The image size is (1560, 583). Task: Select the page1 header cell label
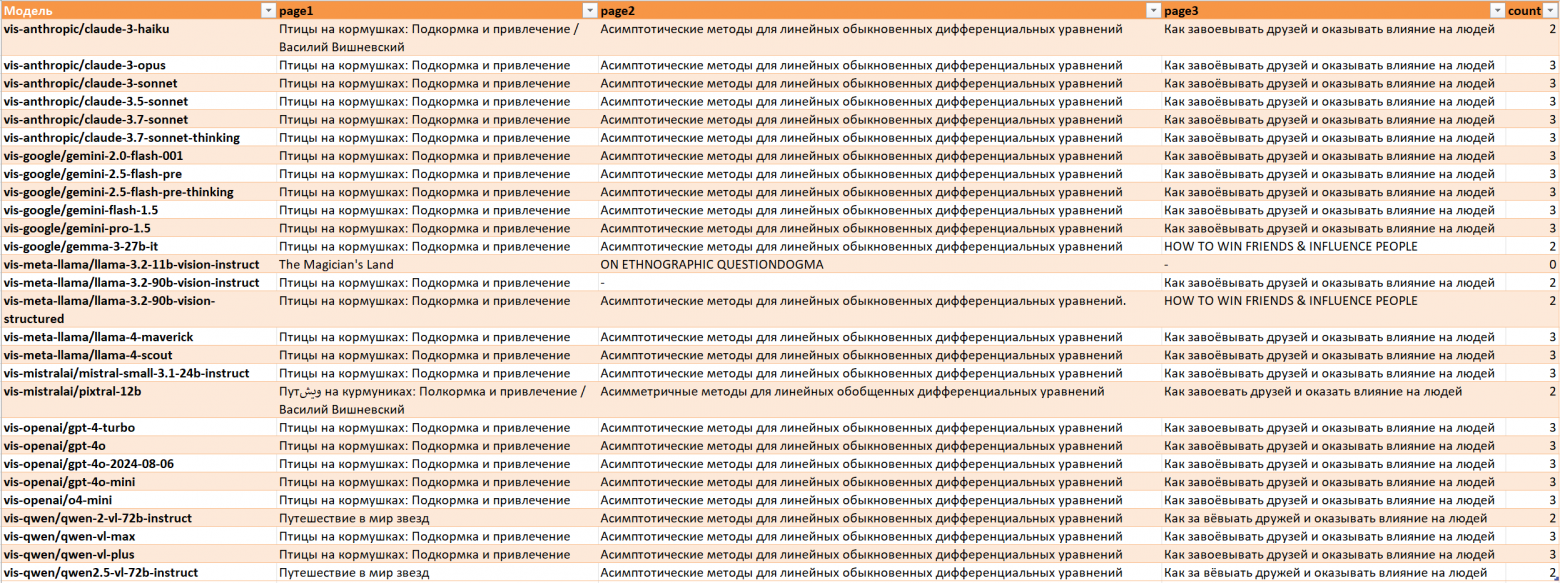click(x=296, y=10)
